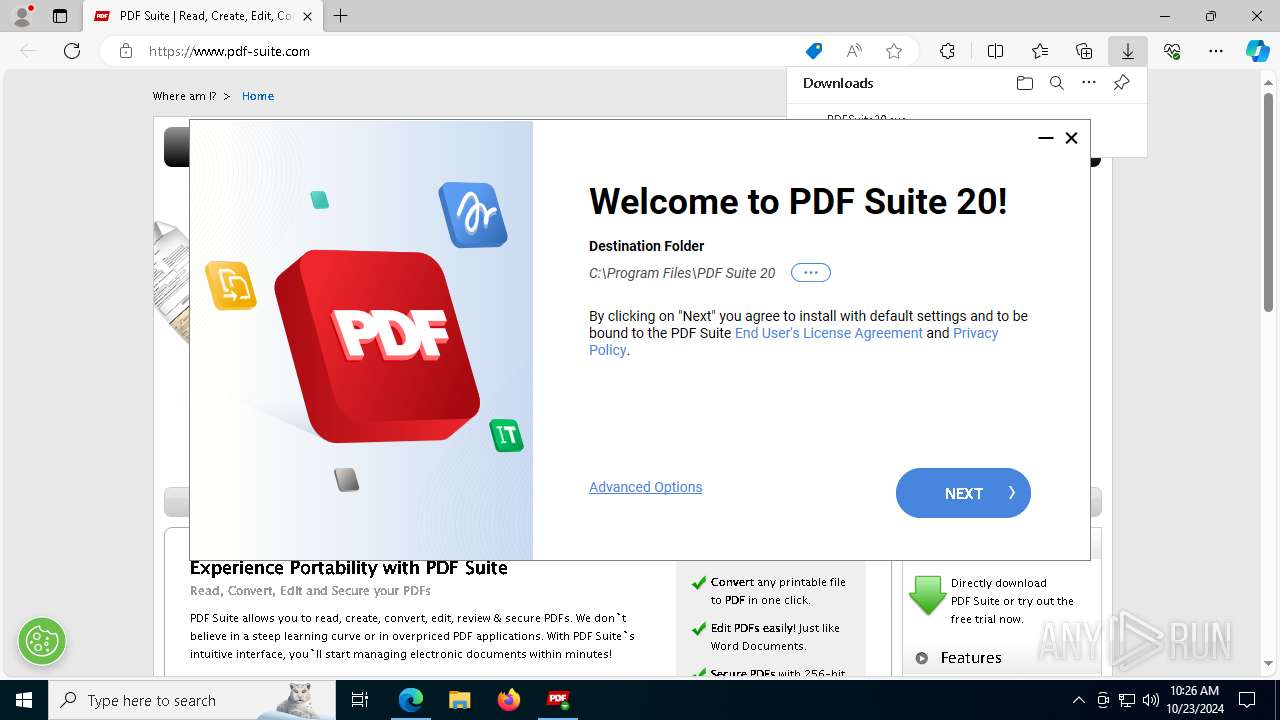Click taskbar search box
The height and width of the screenshot is (720, 1280).
(x=193, y=700)
